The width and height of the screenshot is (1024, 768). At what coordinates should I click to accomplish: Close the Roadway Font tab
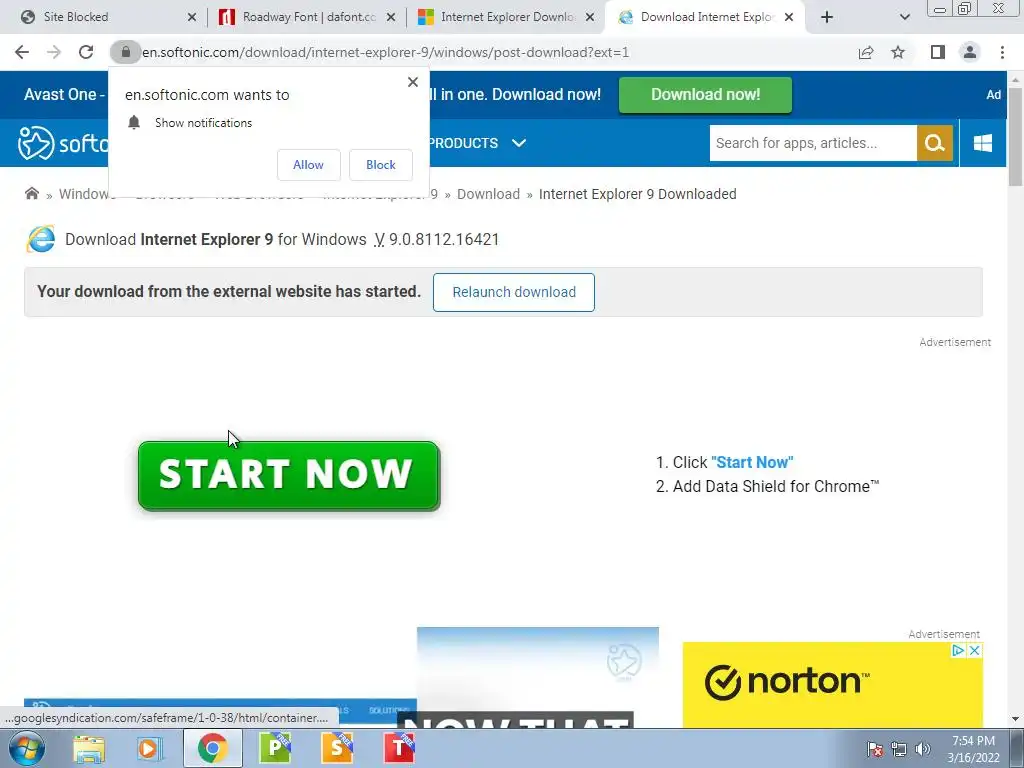tap(391, 17)
